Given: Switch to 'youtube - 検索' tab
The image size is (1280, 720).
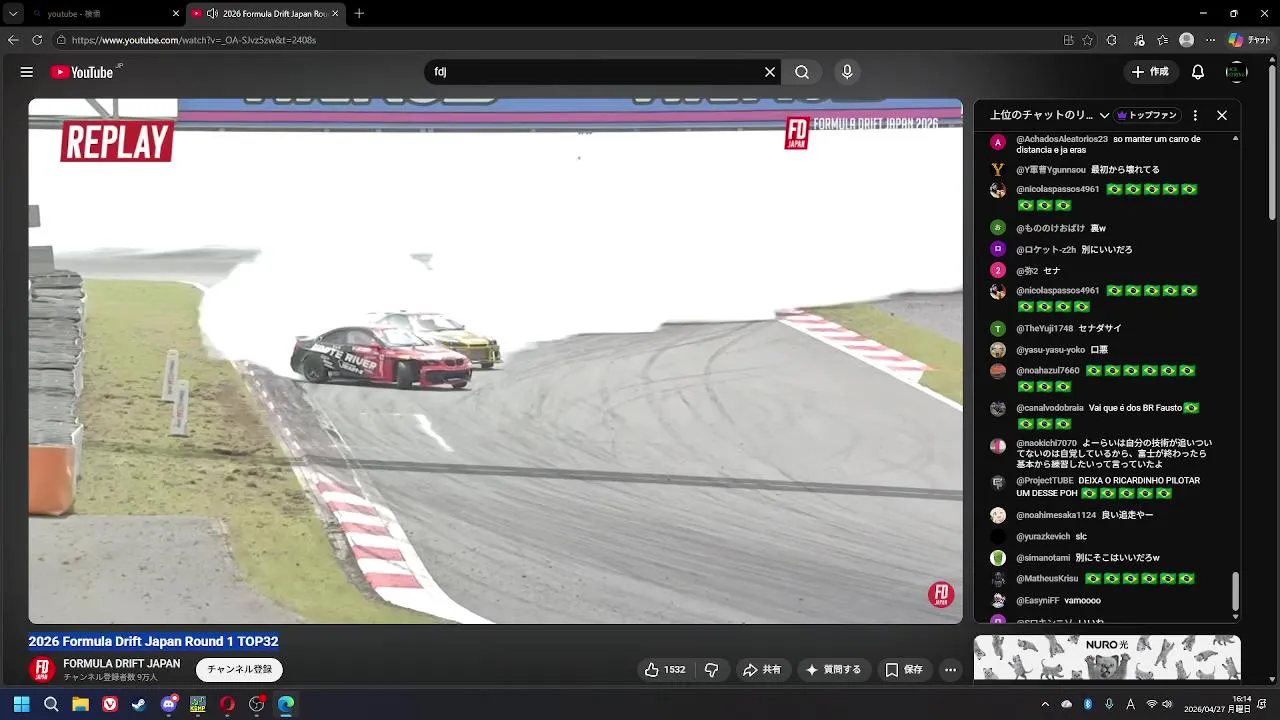Looking at the screenshot, I should click(x=104, y=14).
